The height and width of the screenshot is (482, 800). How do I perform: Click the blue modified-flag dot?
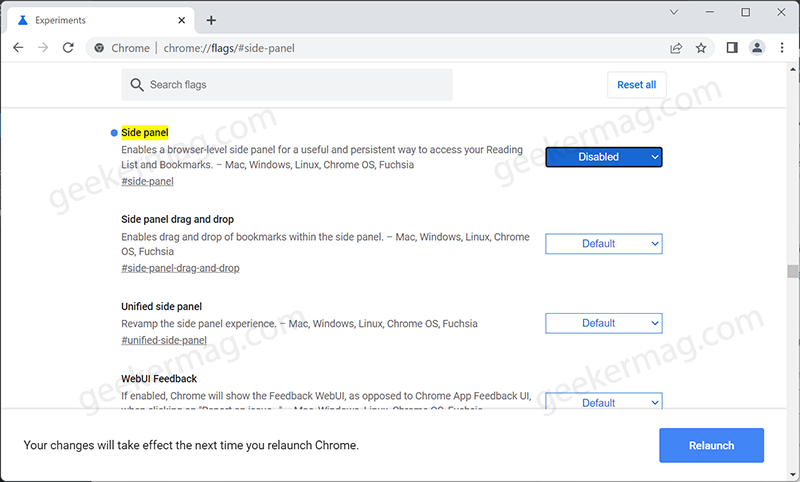[x=114, y=133]
